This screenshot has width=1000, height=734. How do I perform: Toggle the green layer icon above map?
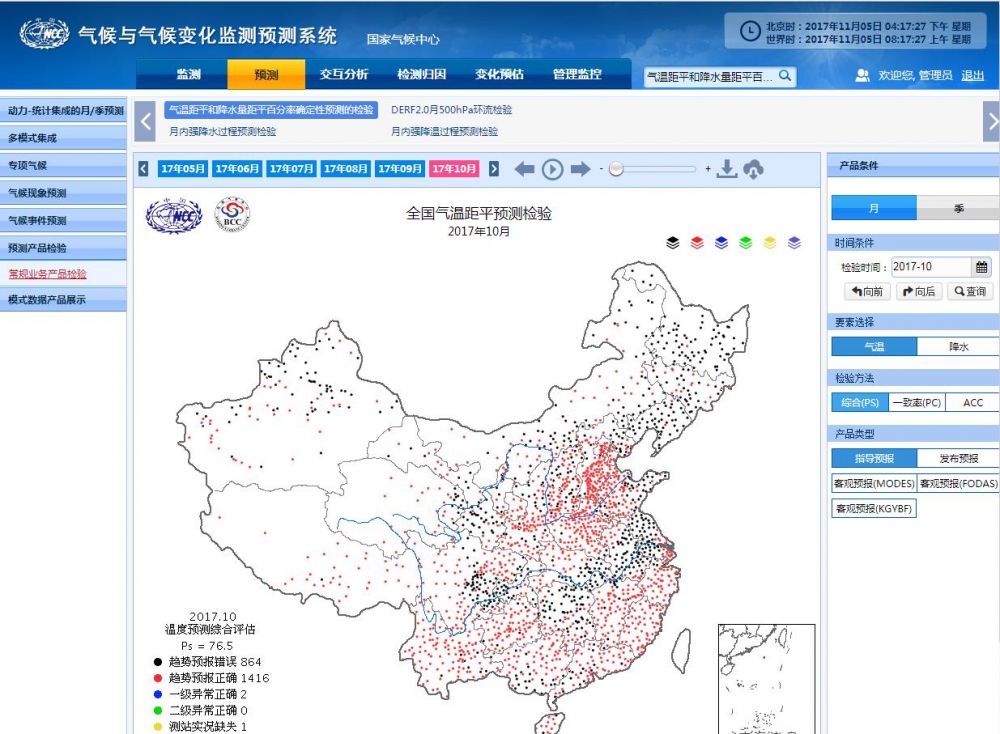(746, 243)
